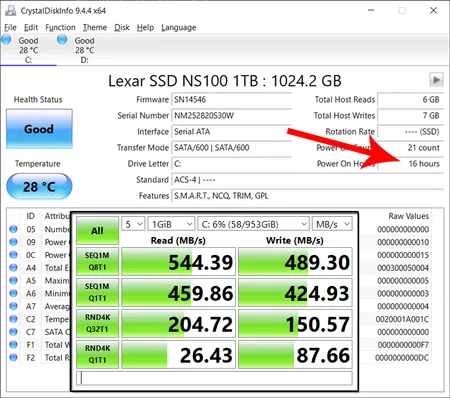Open the MB/s unit dropdown

coord(332,224)
